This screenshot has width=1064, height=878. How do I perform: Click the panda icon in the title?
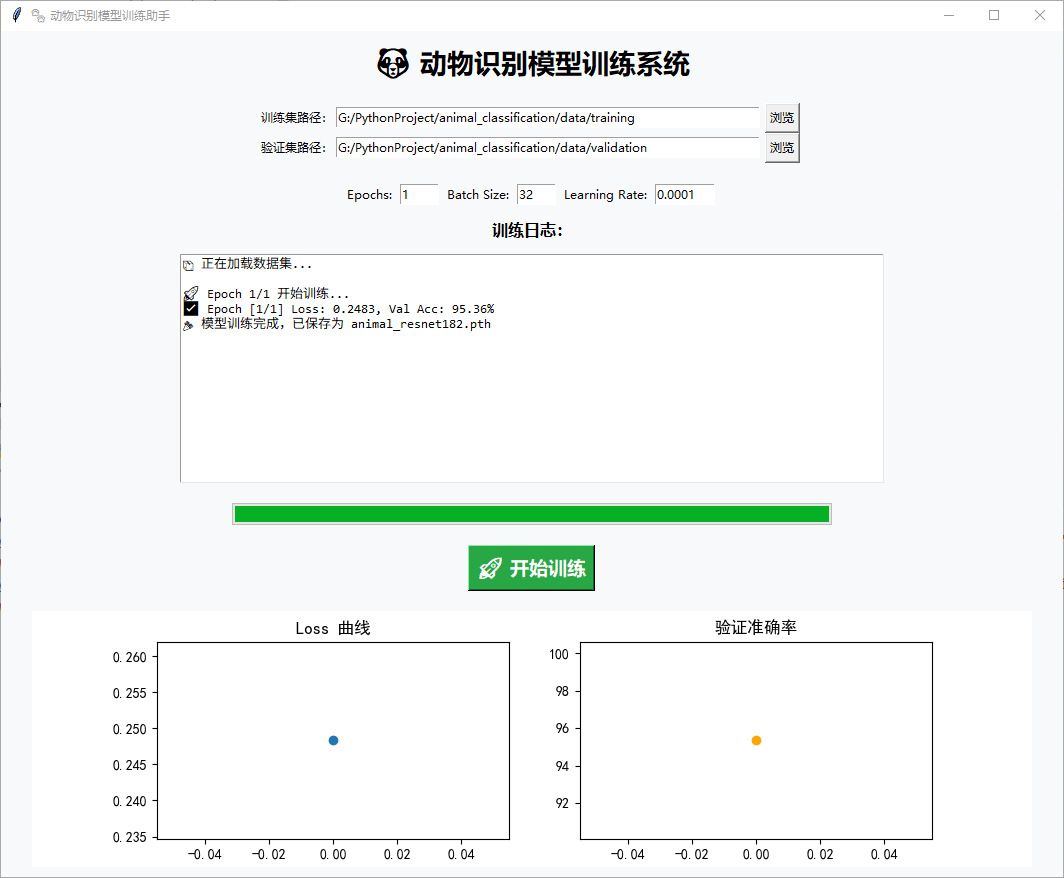pyautogui.click(x=393, y=64)
